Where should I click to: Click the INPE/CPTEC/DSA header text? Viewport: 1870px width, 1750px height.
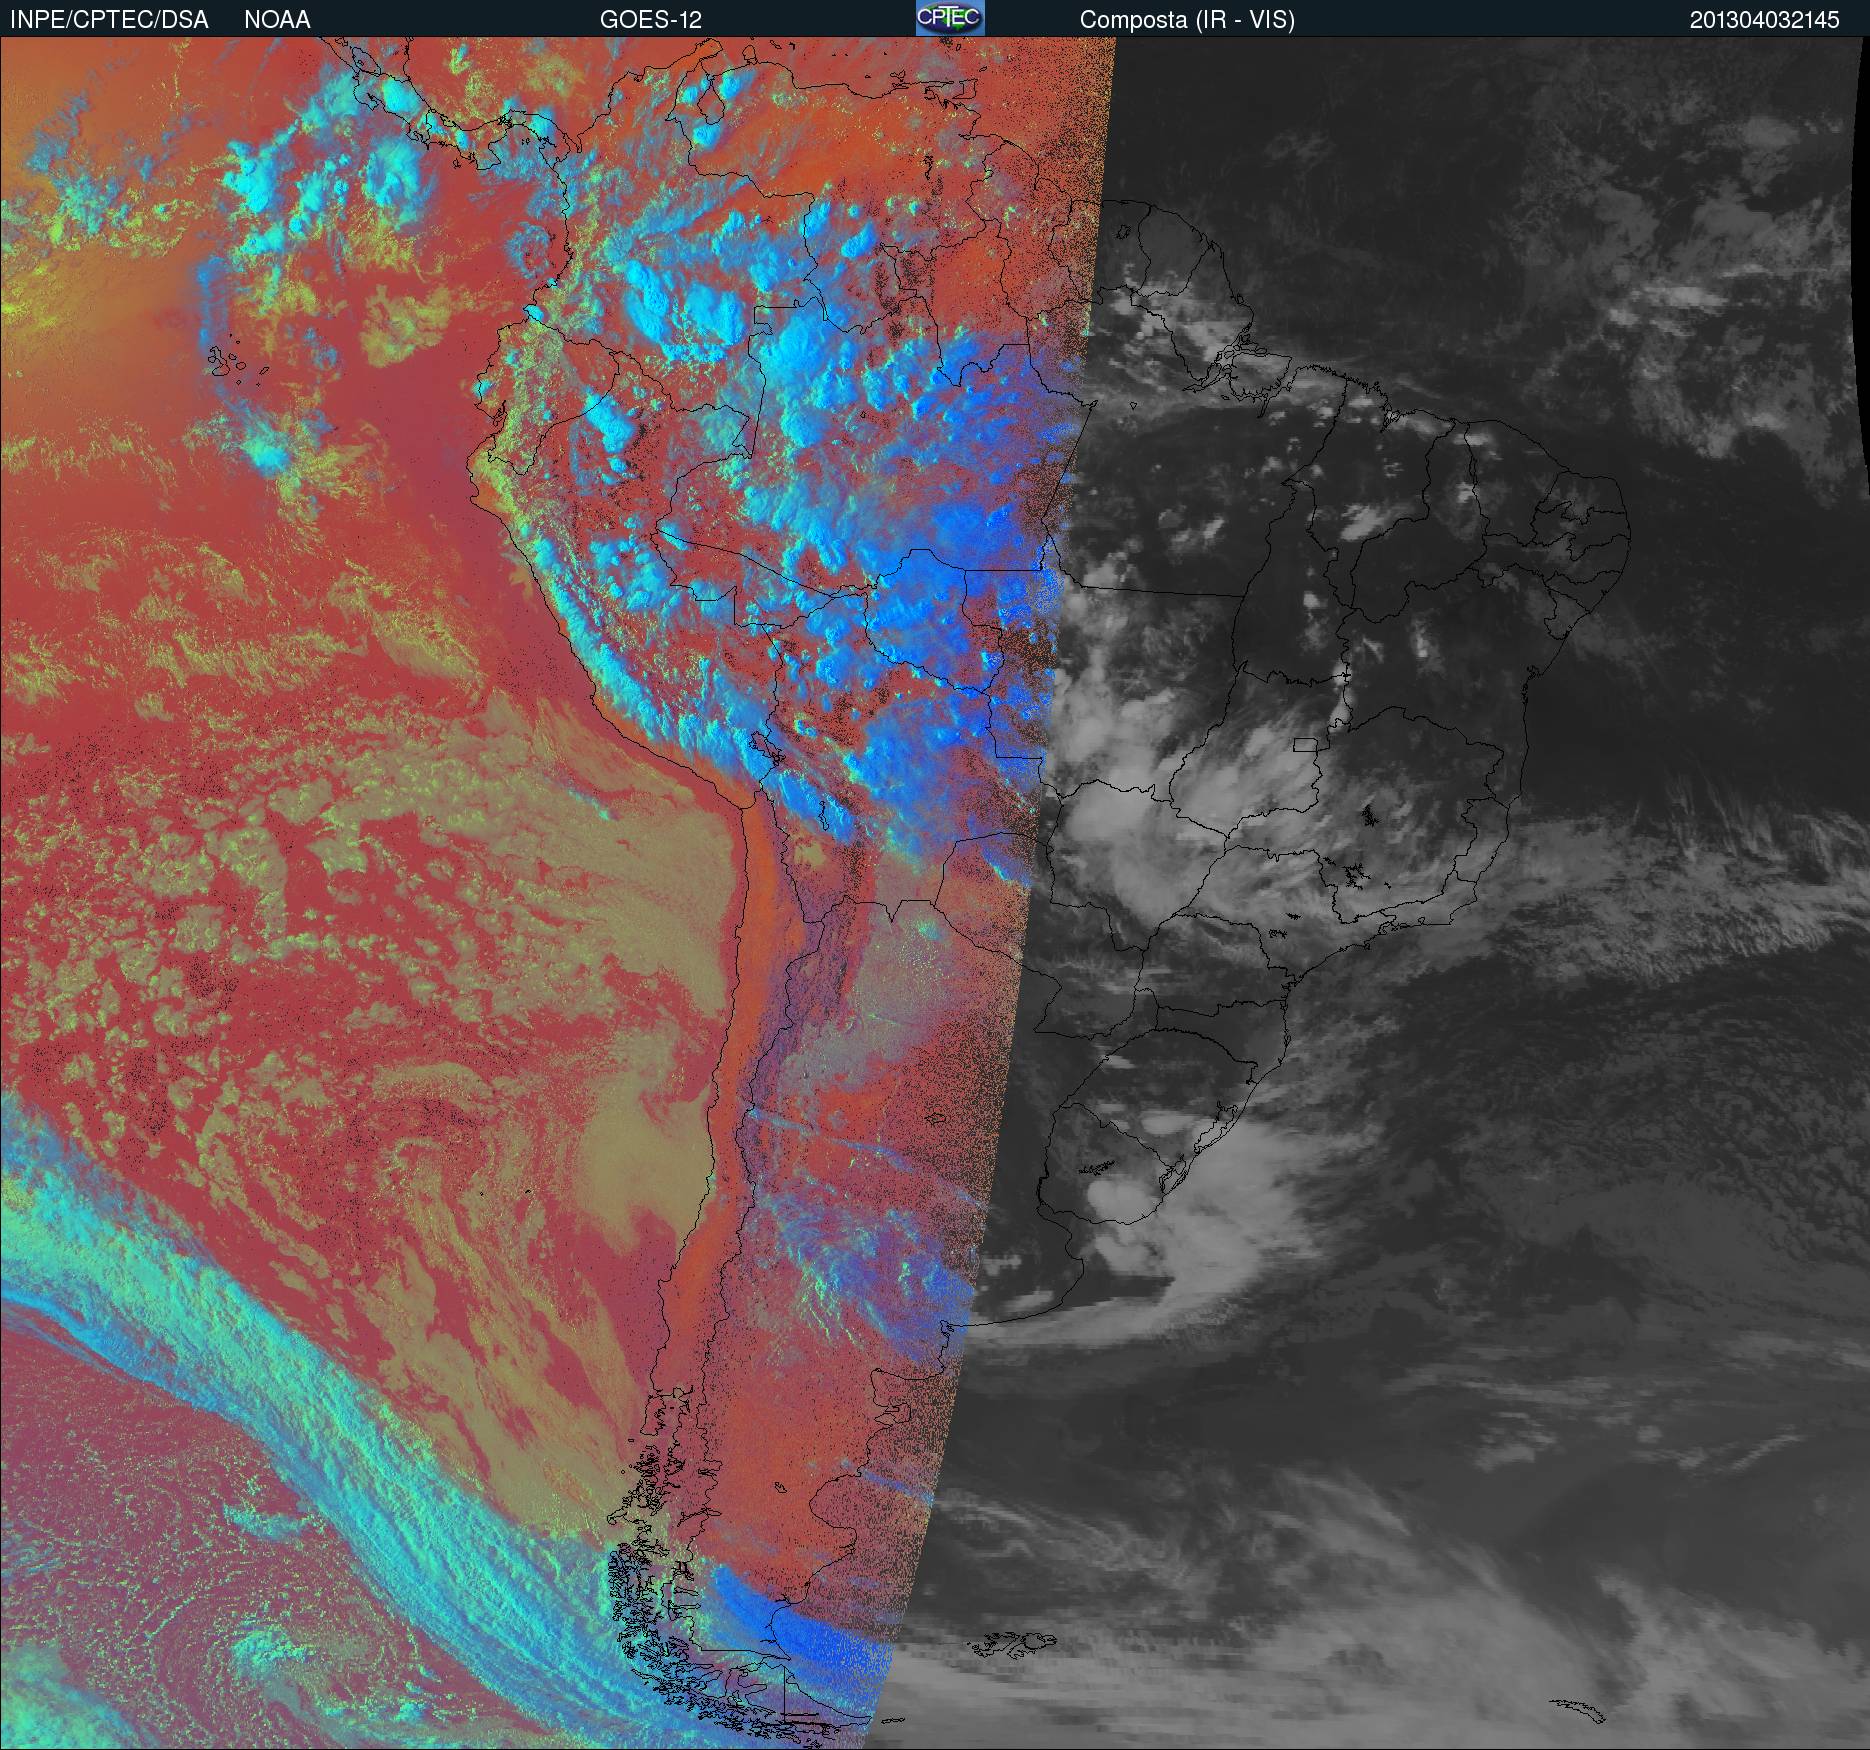coord(109,20)
